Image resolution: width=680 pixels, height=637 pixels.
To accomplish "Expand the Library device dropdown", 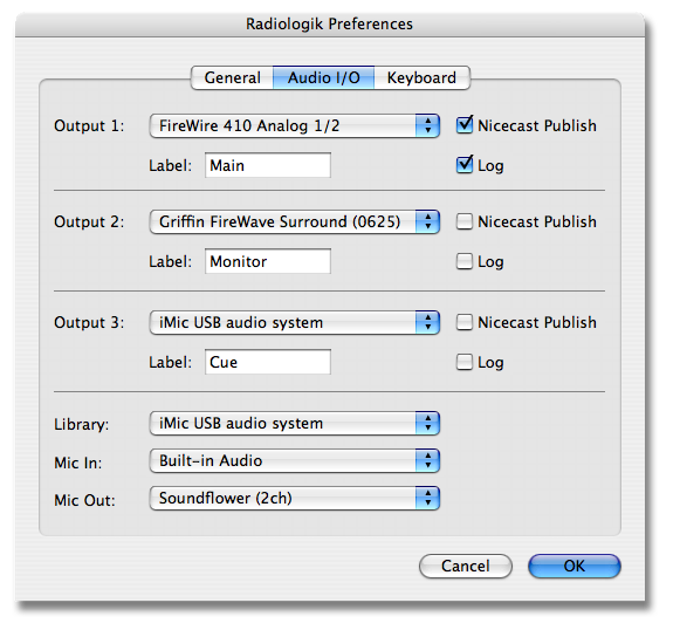I will tap(294, 424).
